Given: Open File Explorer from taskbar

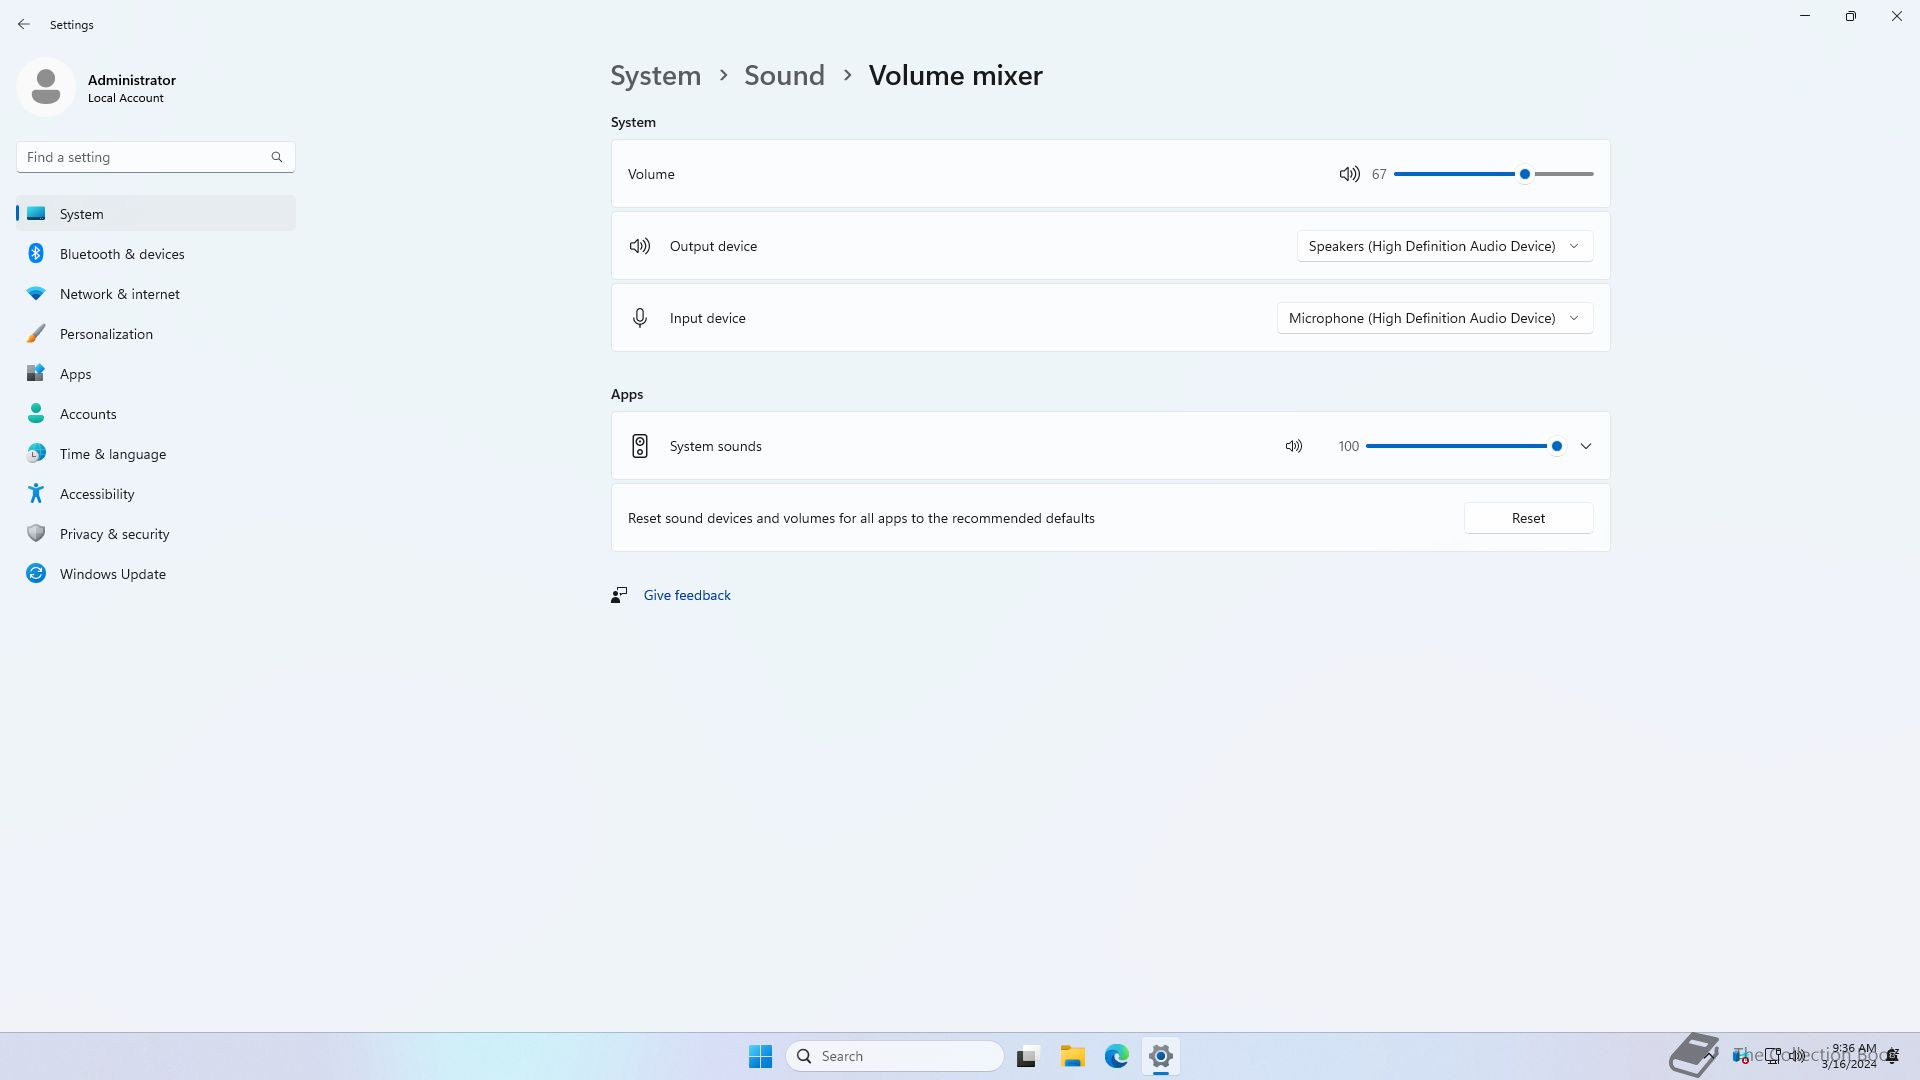Looking at the screenshot, I should point(1072,1056).
